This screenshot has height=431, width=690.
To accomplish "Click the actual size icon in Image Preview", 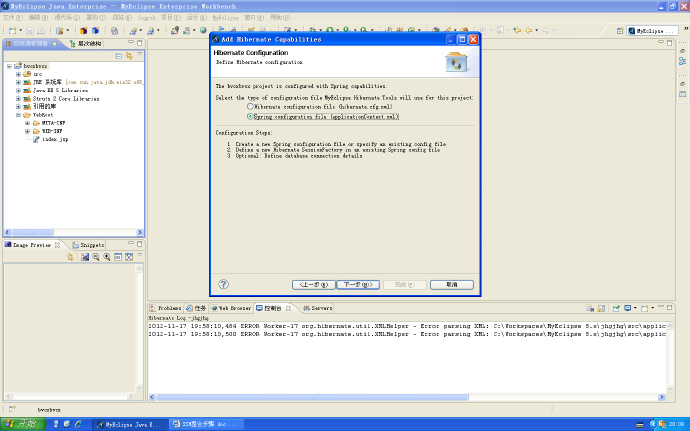I will click(x=118, y=257).
